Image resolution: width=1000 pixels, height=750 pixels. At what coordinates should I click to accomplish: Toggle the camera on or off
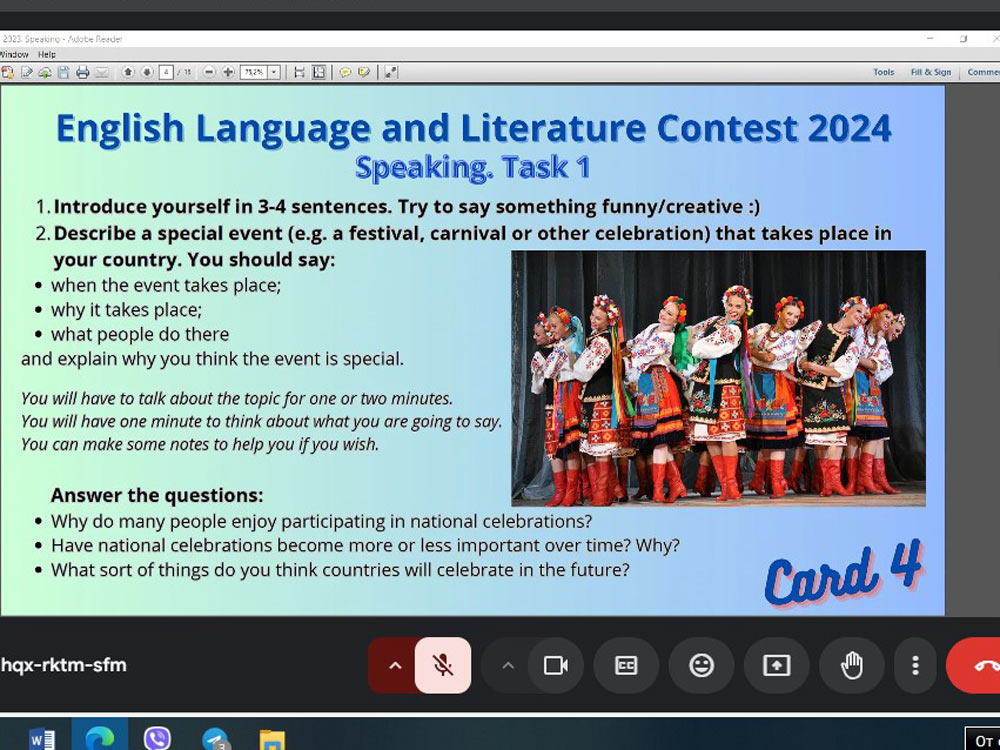pyautogui.click(x=555, y=665)
